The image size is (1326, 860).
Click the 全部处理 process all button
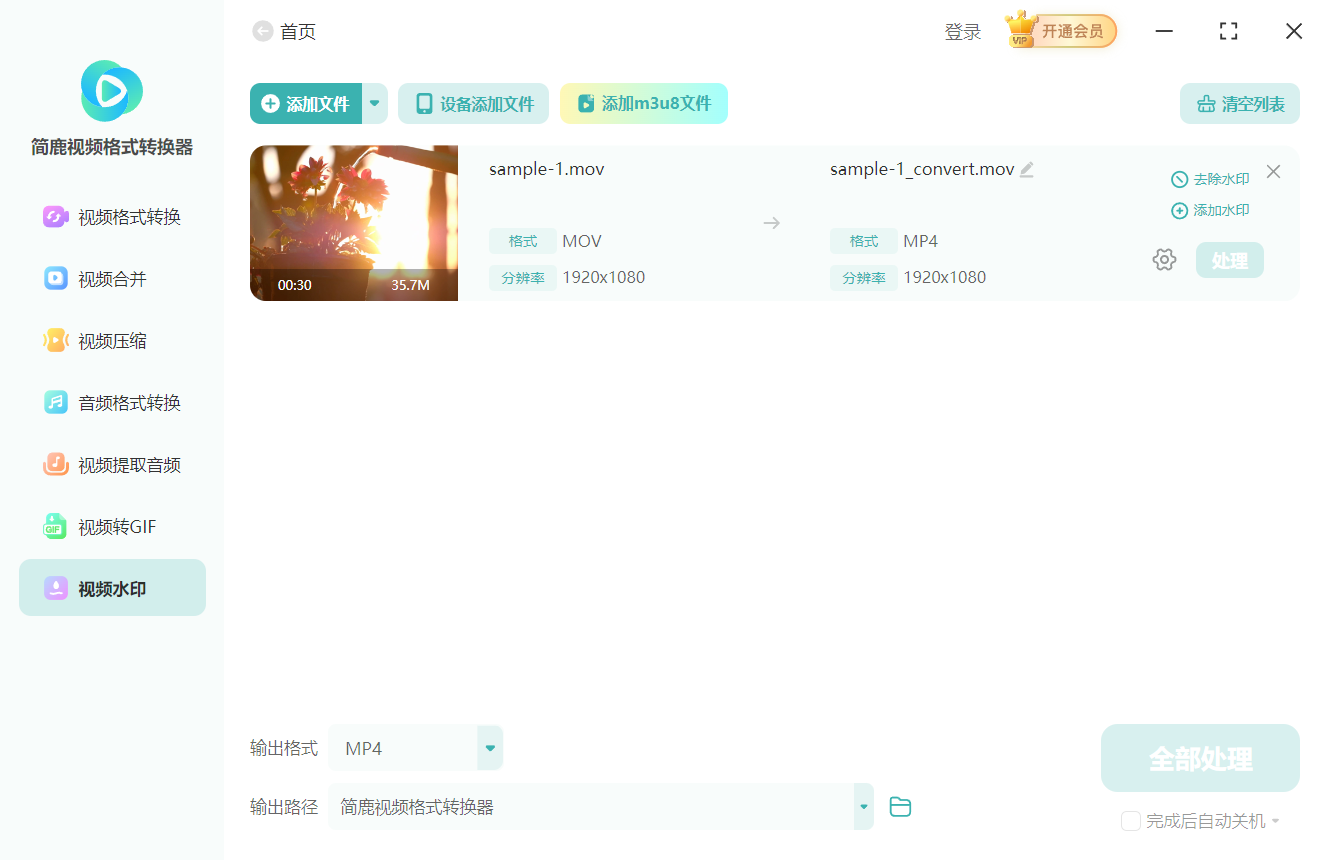click(x=1199, y=758)
